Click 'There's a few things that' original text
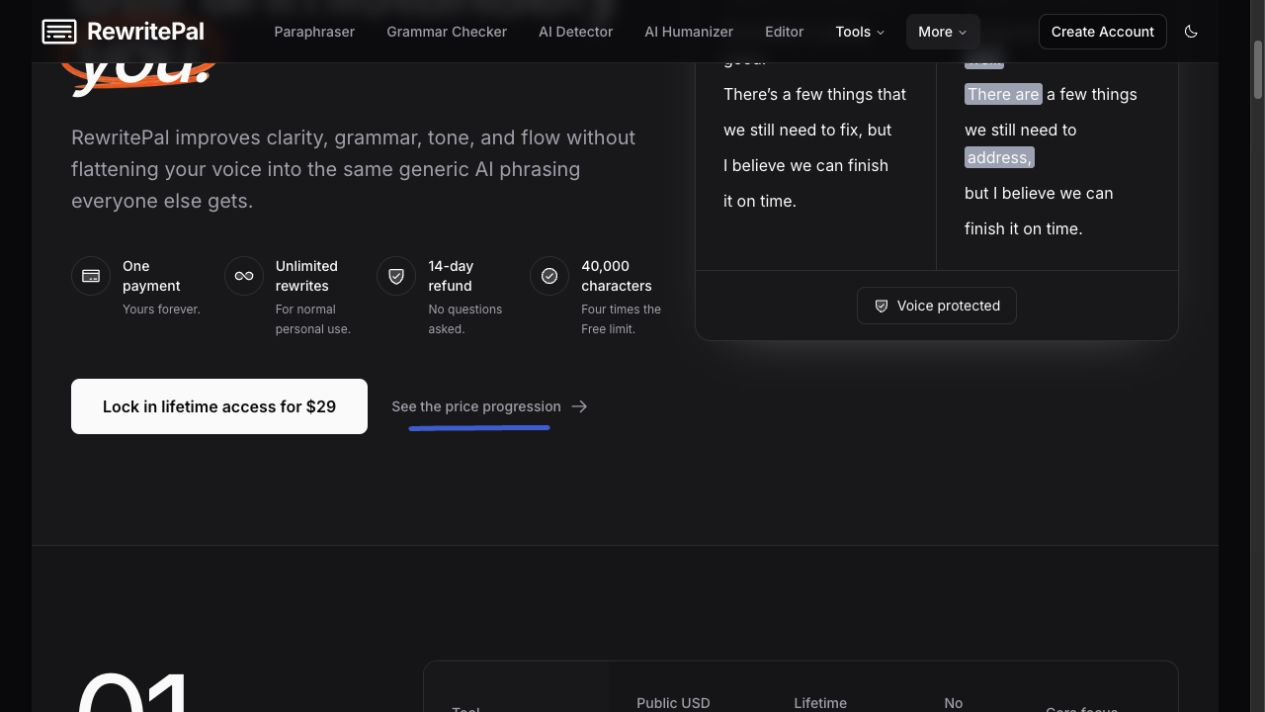This screenshot has width=1265, height=712. click(815, 94)
